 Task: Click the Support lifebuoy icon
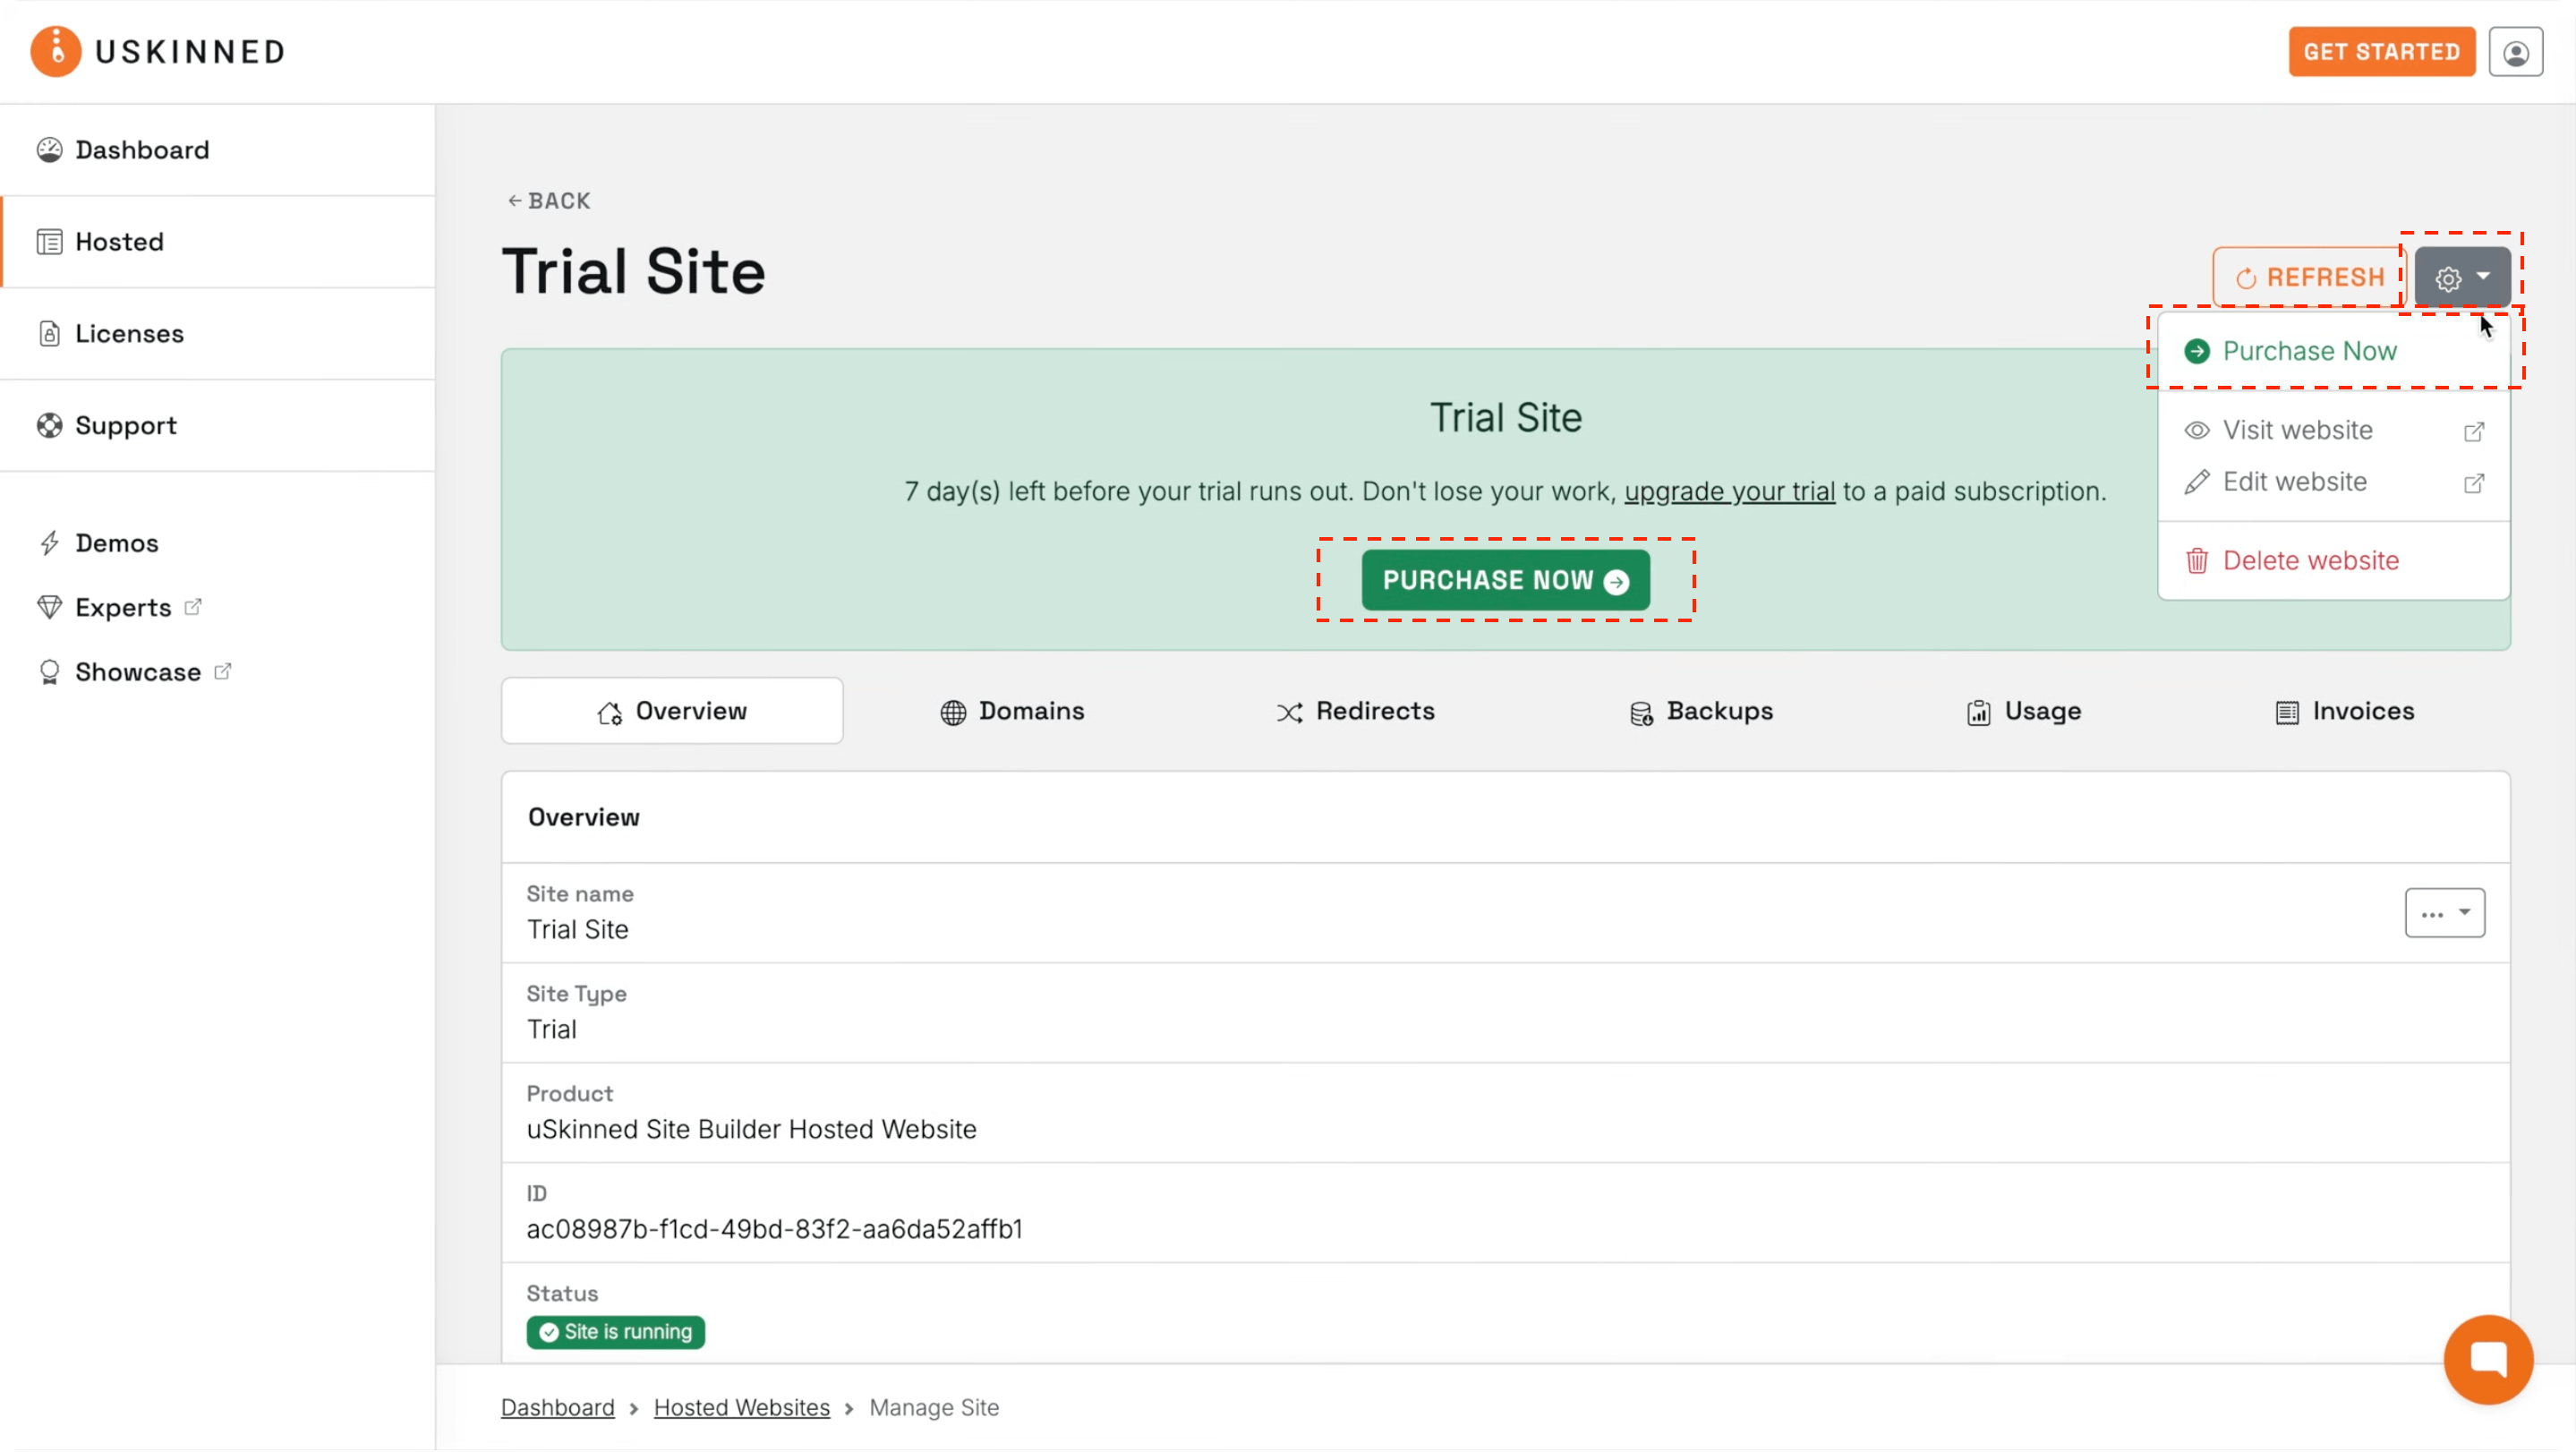49,426
